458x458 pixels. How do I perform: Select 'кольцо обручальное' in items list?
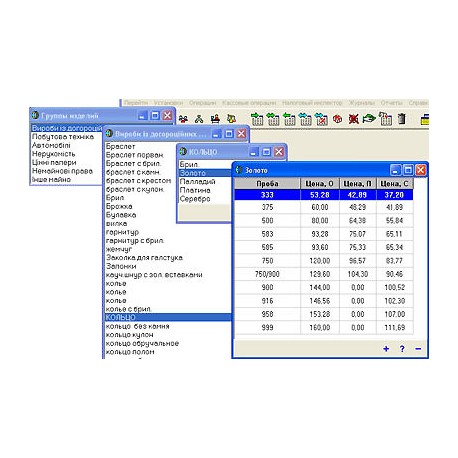tap(142, 343)
